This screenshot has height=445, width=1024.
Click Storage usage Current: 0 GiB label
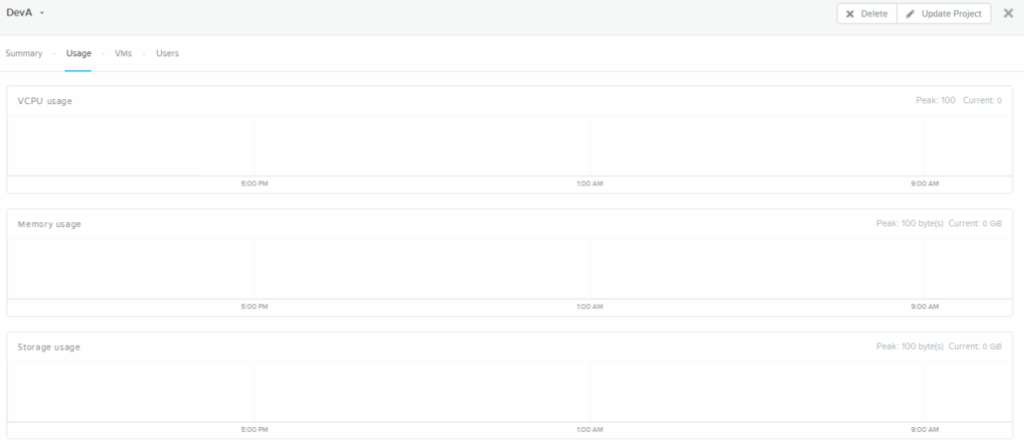[x=974, y=347]
